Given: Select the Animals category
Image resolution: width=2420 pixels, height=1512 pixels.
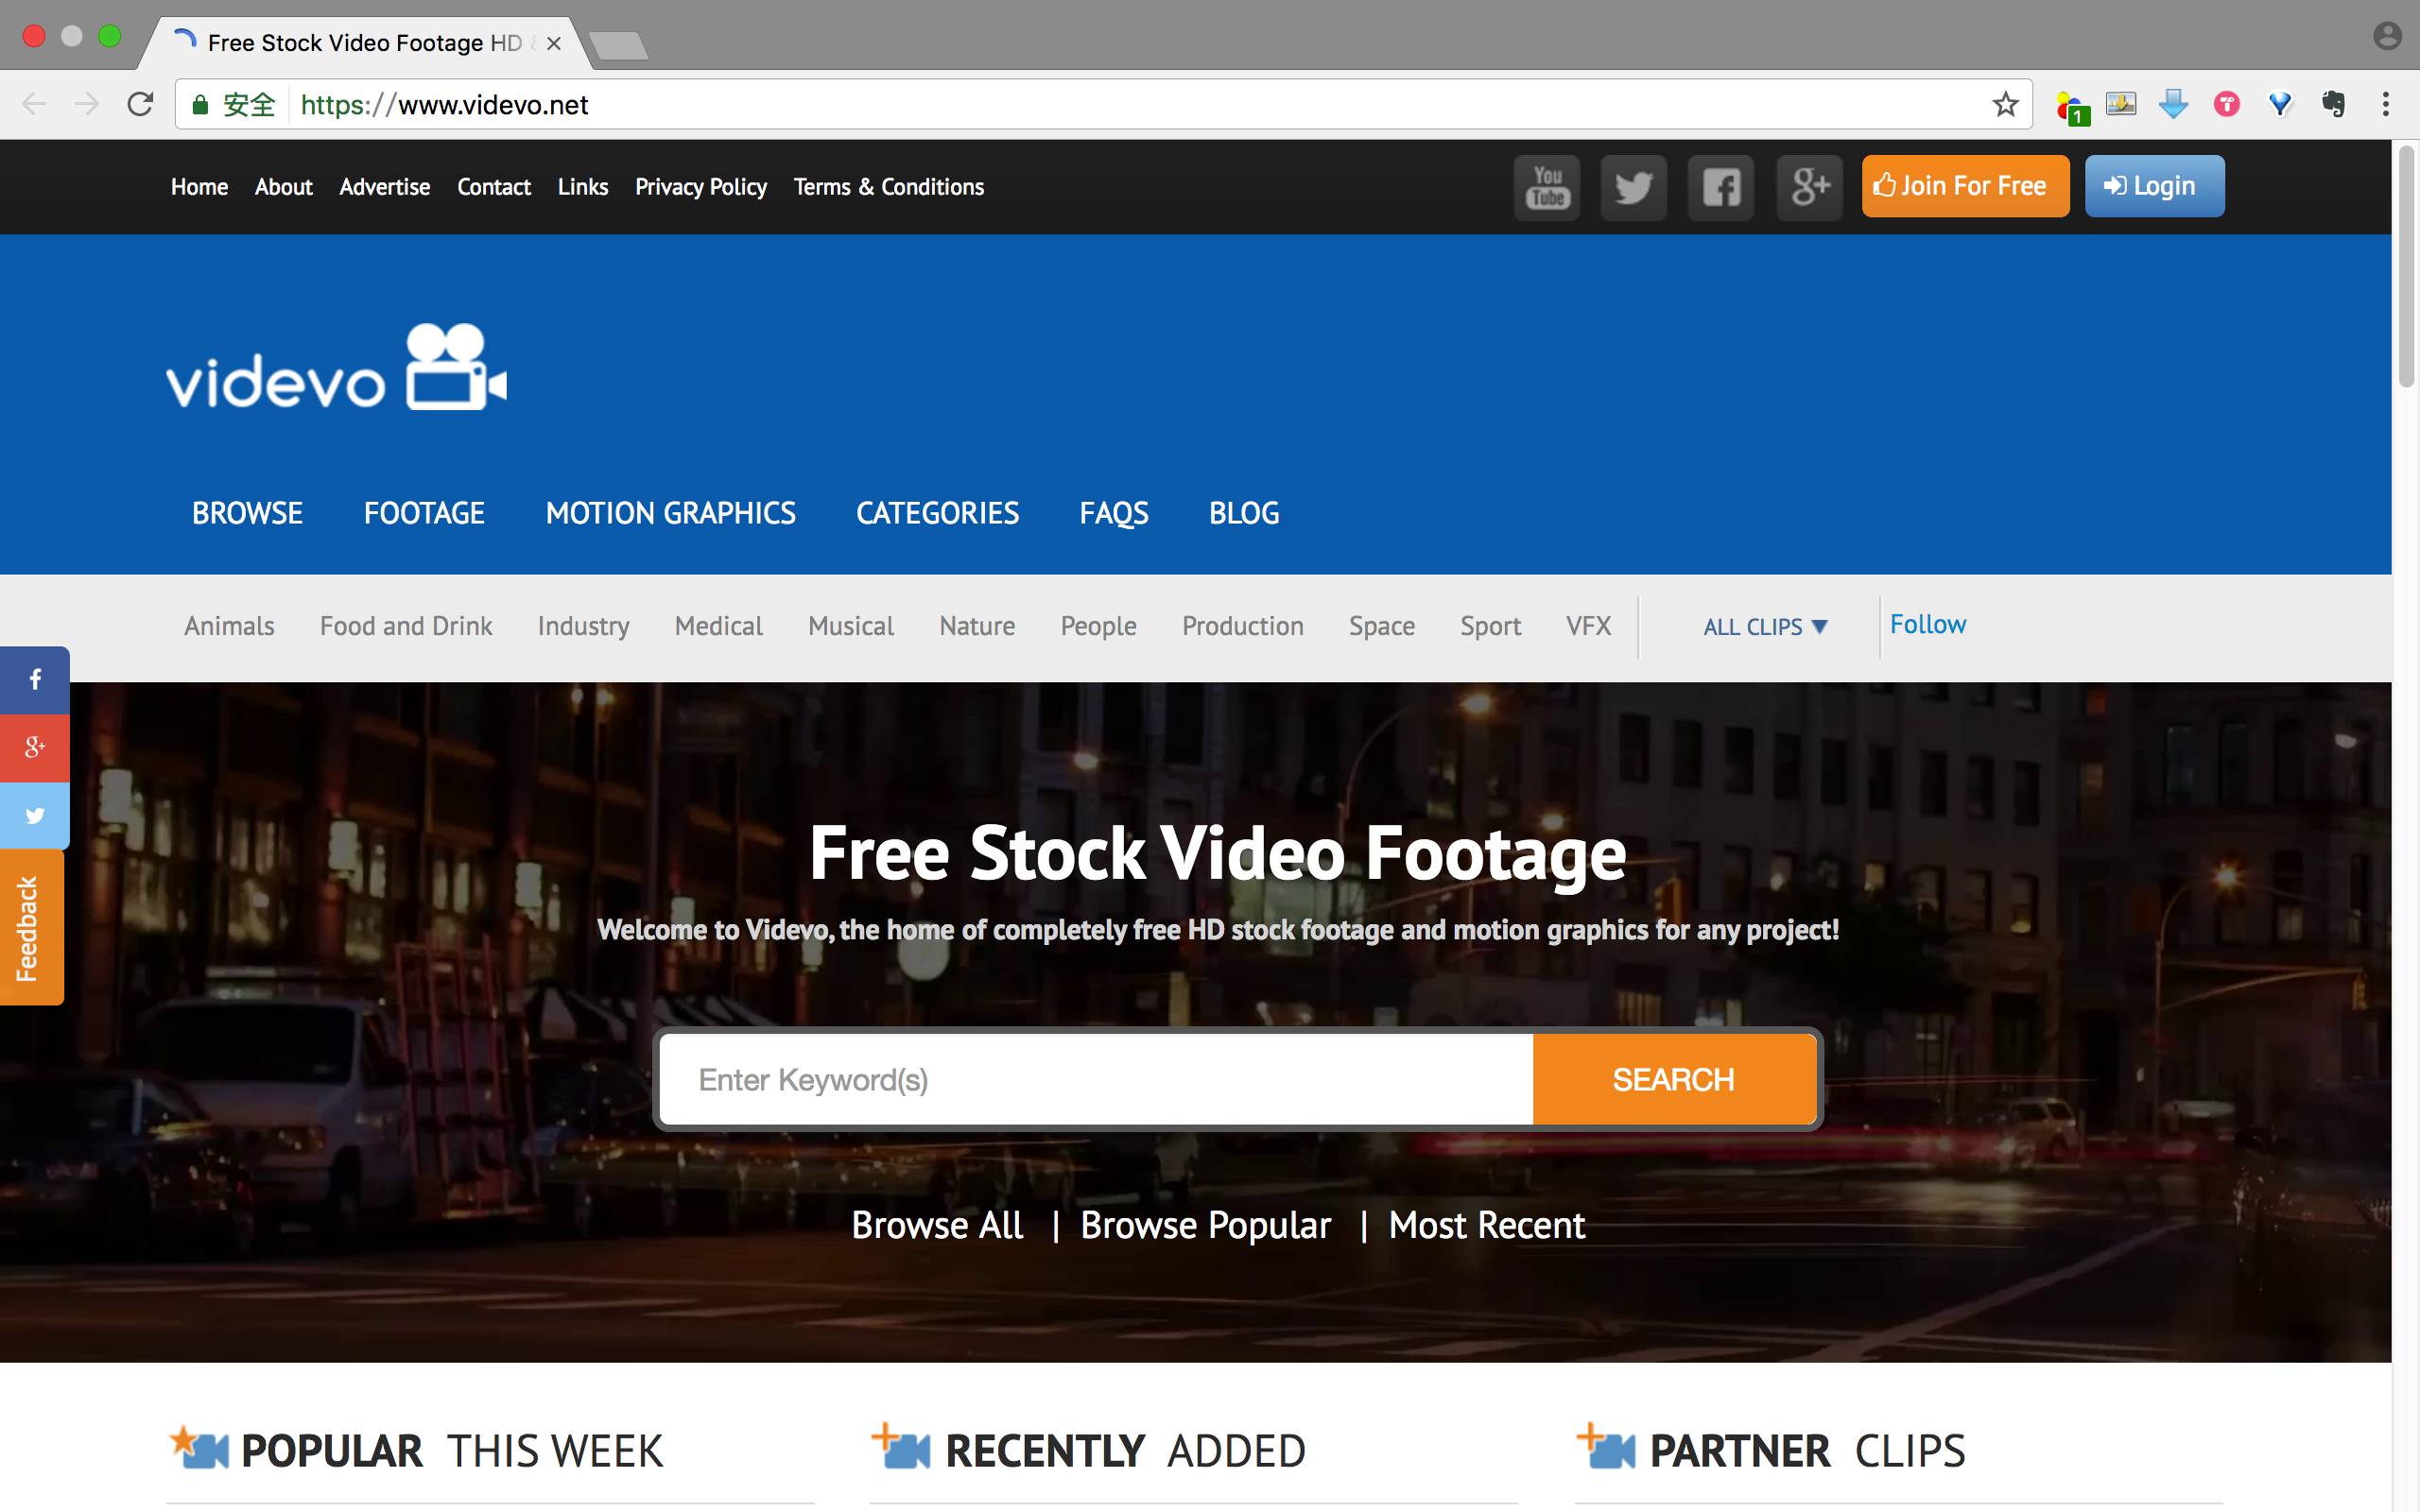Looking at the screenshot, I should tap(229, 626).
